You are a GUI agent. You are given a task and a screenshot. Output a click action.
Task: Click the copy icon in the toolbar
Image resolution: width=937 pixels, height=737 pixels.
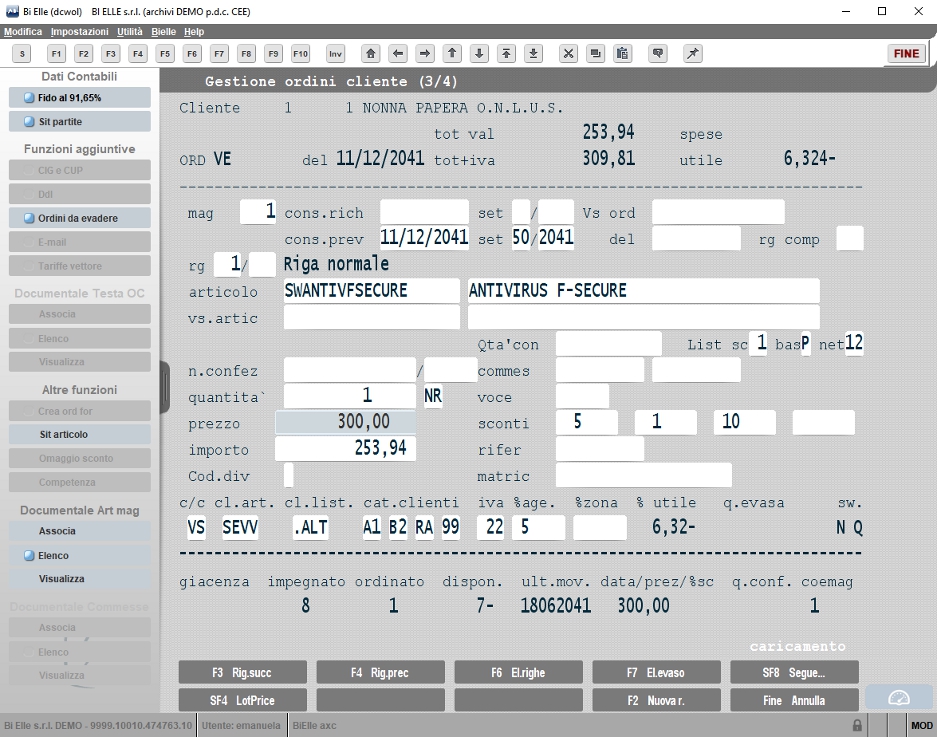pos(595,54)
